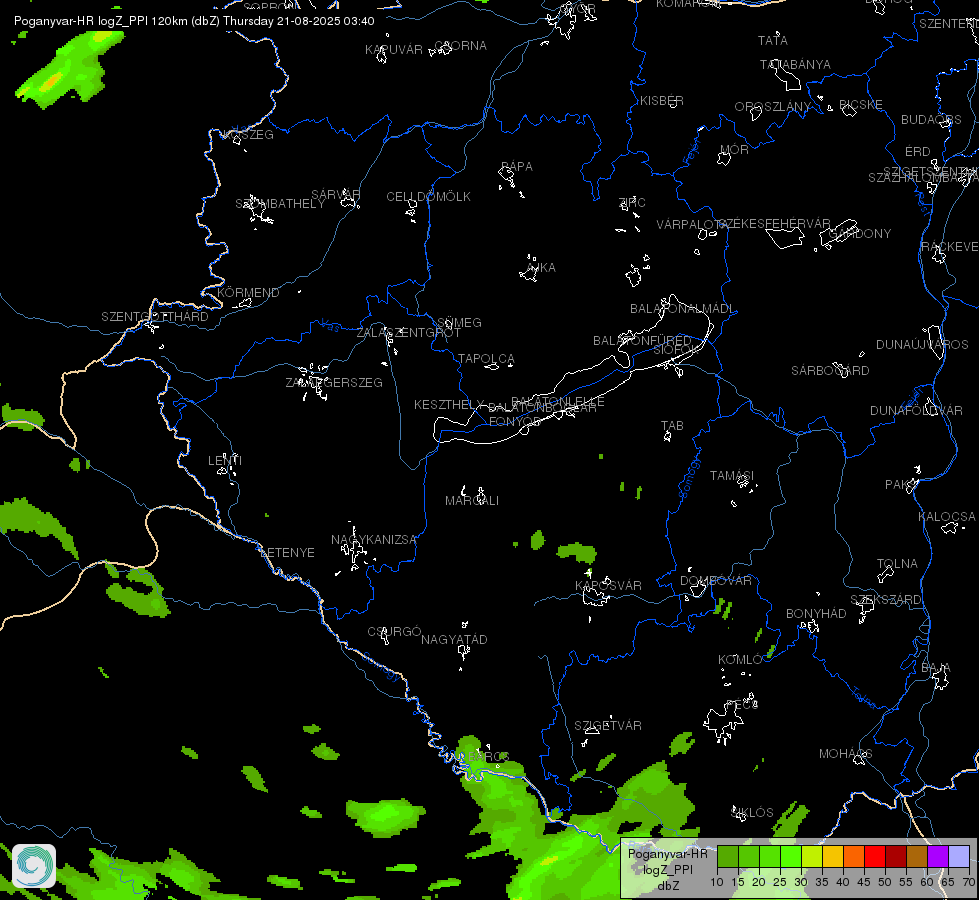Click the BALATONALMÁDI city label
Screen dimensions: 979x900
[681, 309]
